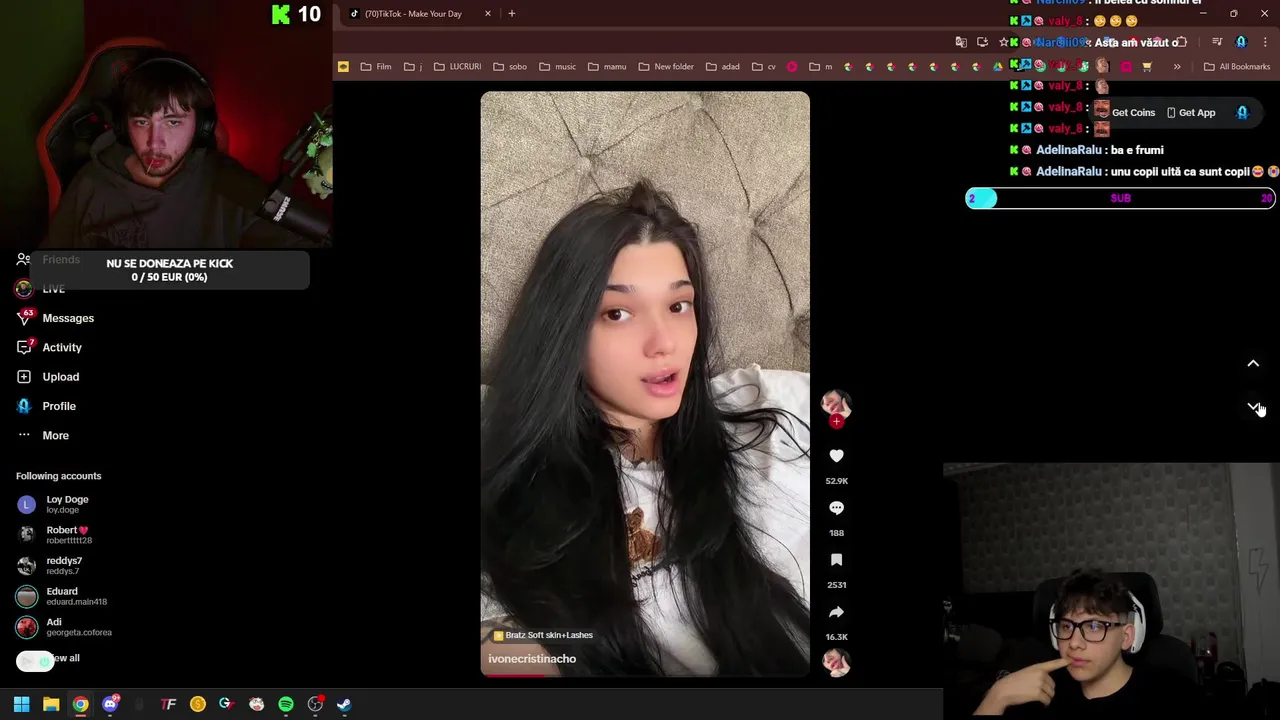Open the New folder bookmarks folder
1280x720 pixels.
click(x=666, y=67)
